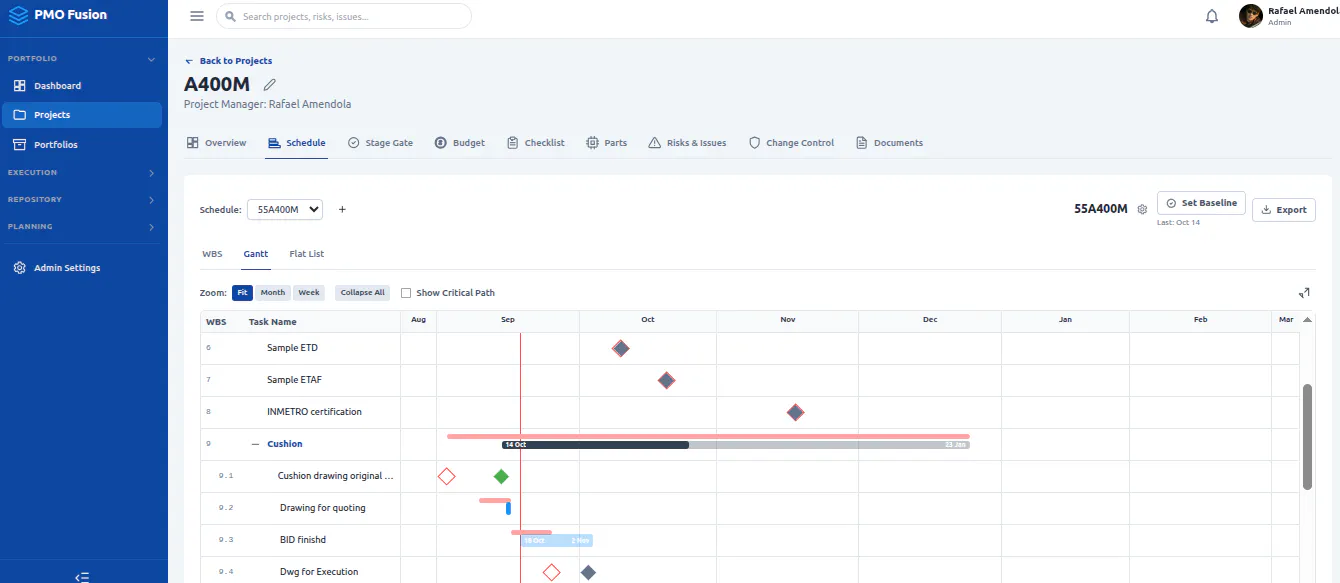Click Cushion summary dark progress bar
This screenshot has width=1340, height=583.
595,444
